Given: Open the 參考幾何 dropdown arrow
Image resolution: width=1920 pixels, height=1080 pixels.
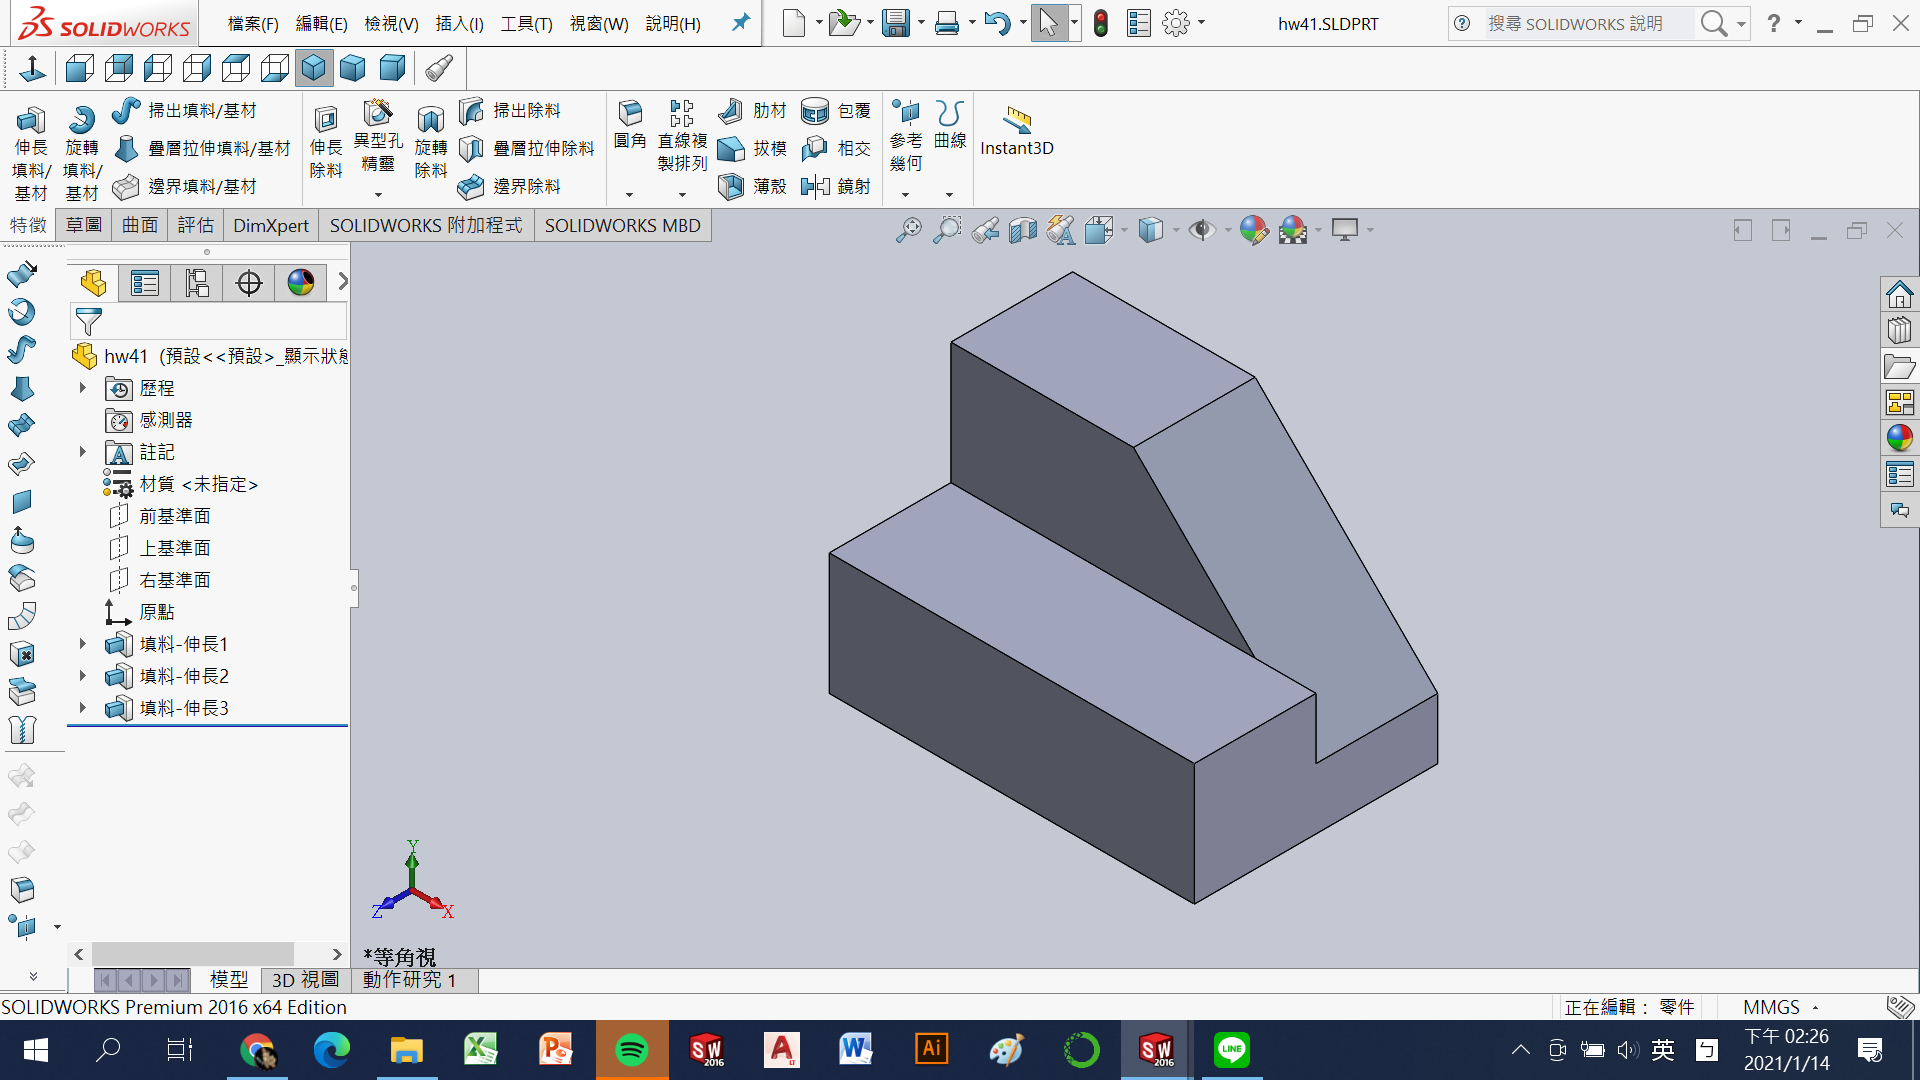Looking at the screenshot, I should click(905, 195).
